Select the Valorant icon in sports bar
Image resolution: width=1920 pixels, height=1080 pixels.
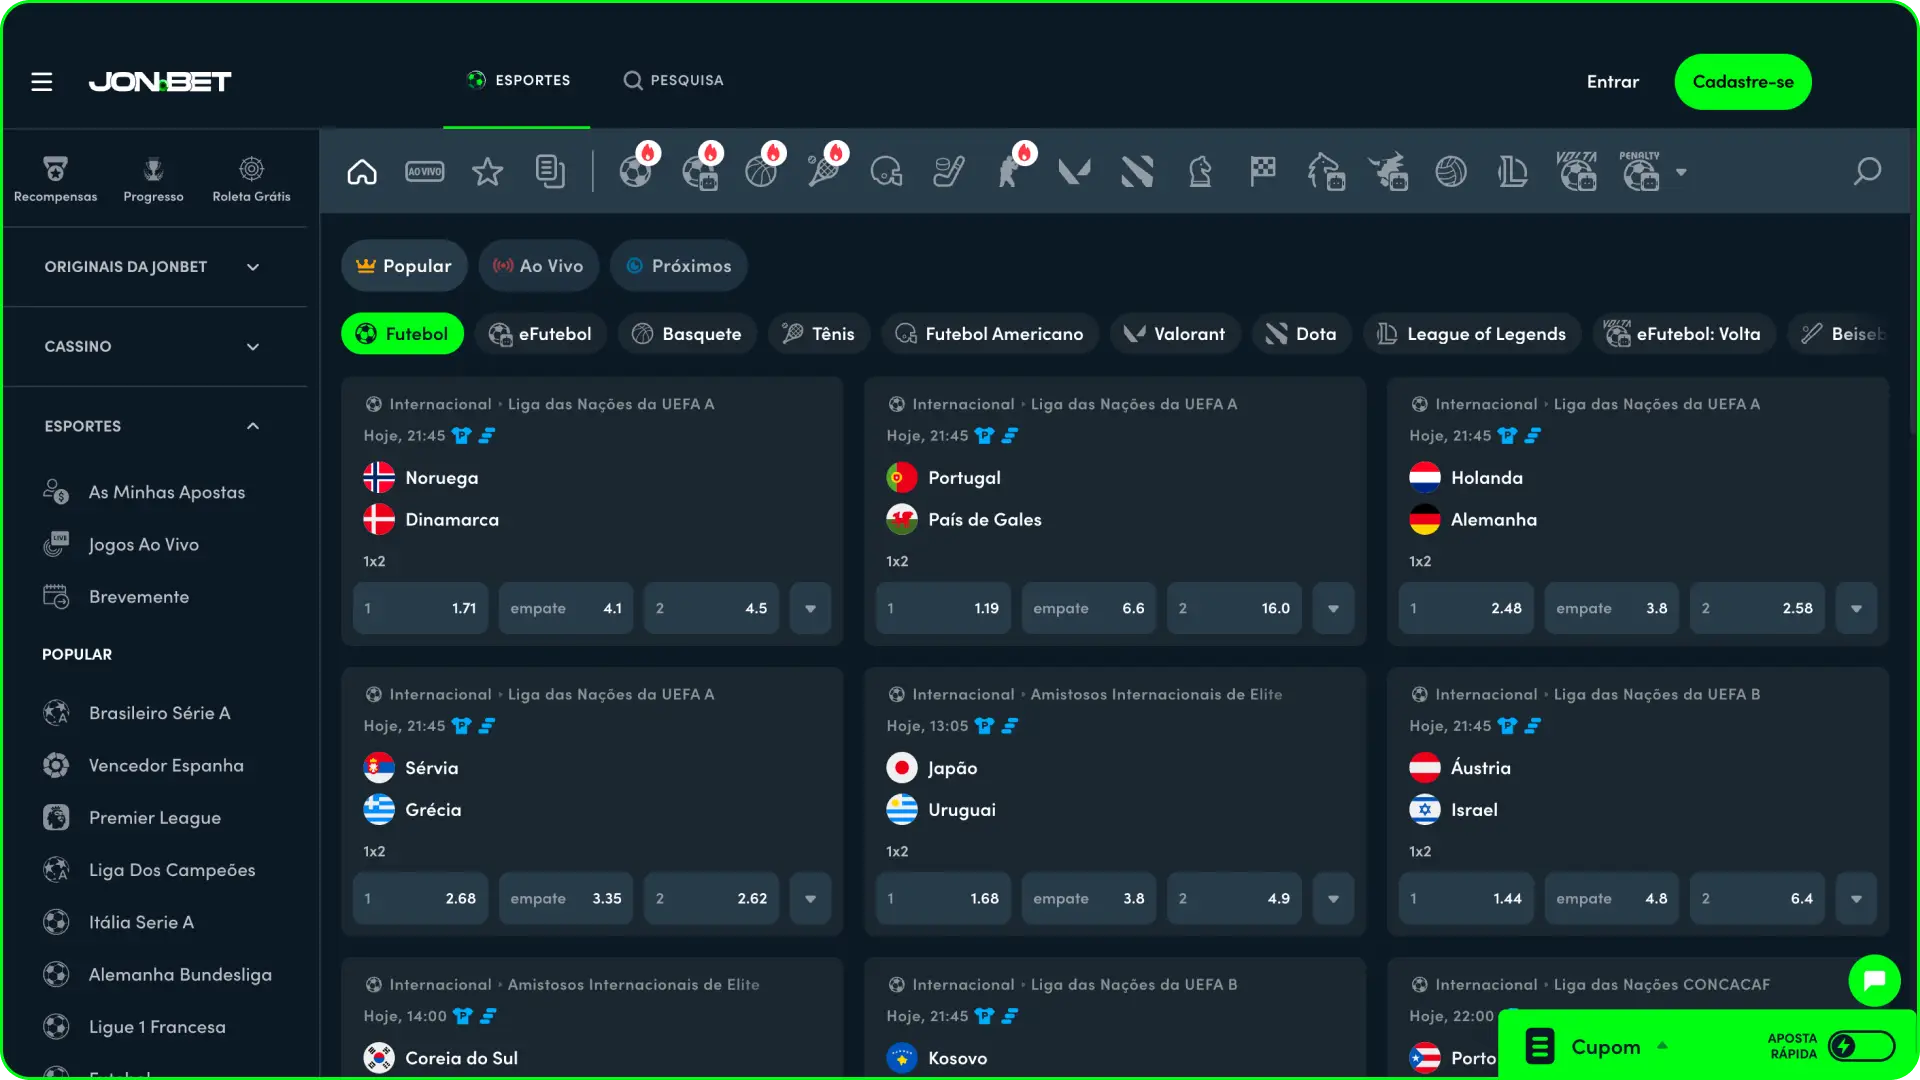(x=1074, y=172)
